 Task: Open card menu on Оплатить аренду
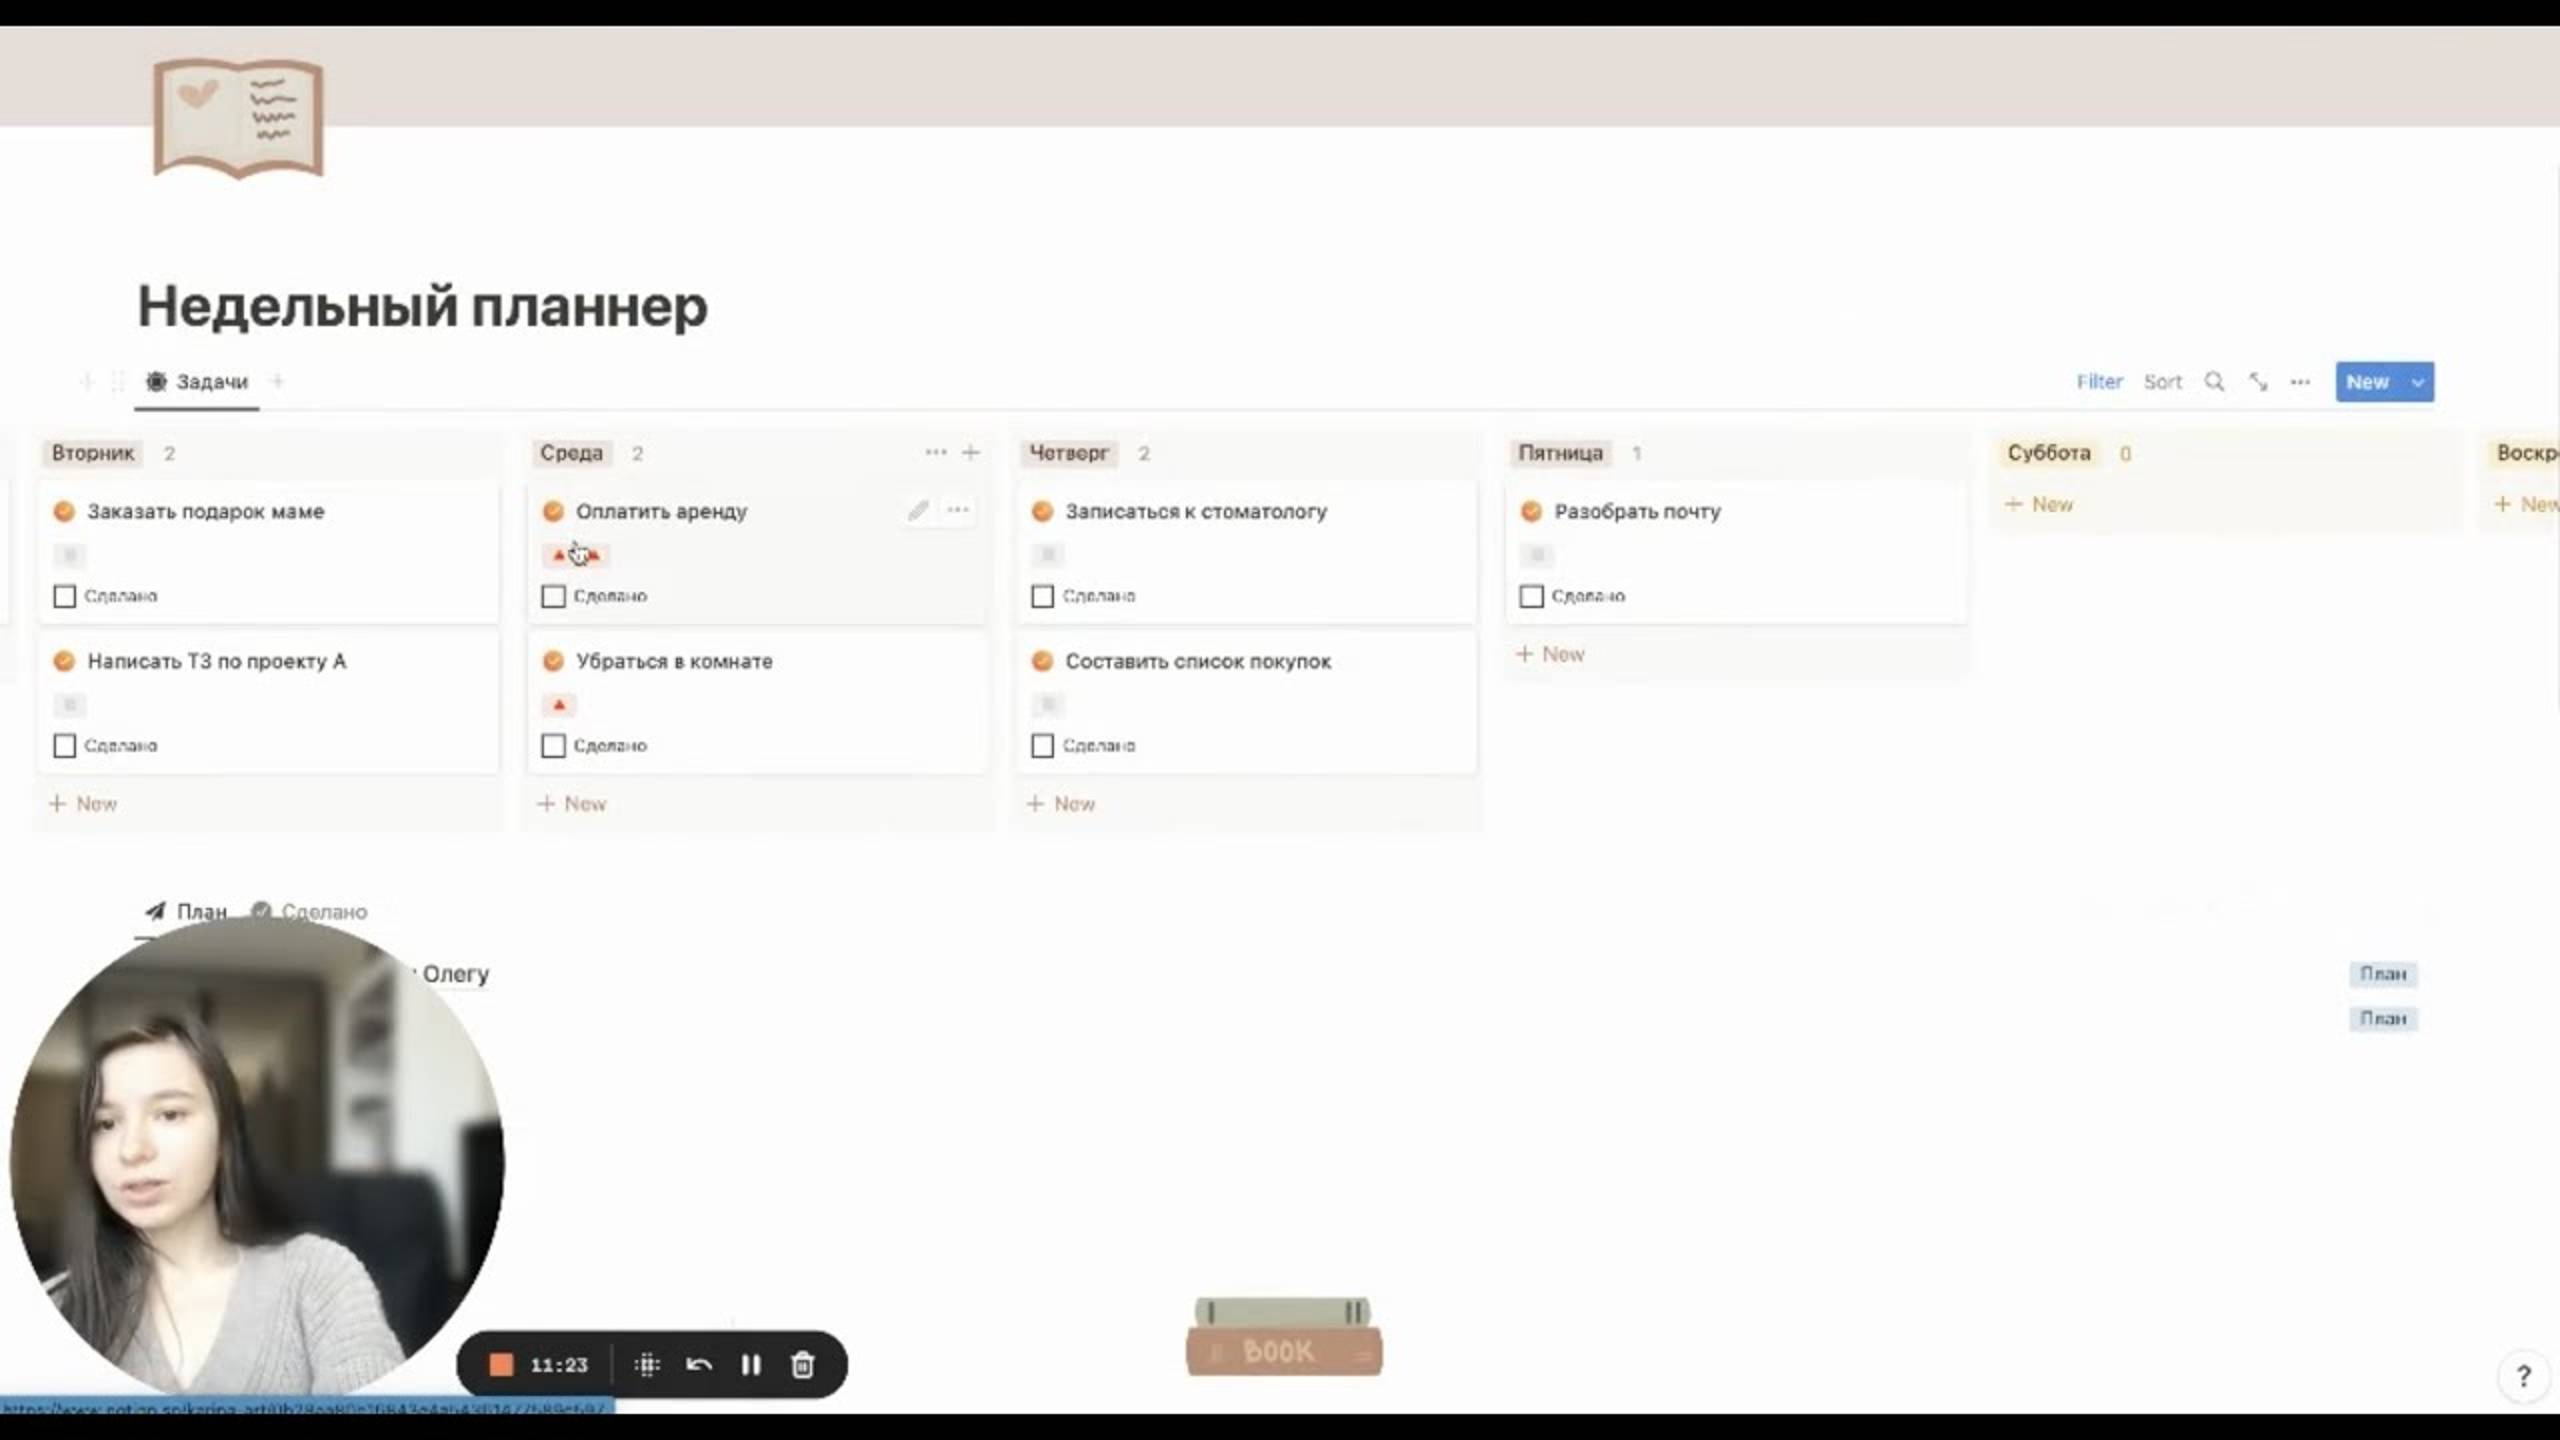pos(957,510)
